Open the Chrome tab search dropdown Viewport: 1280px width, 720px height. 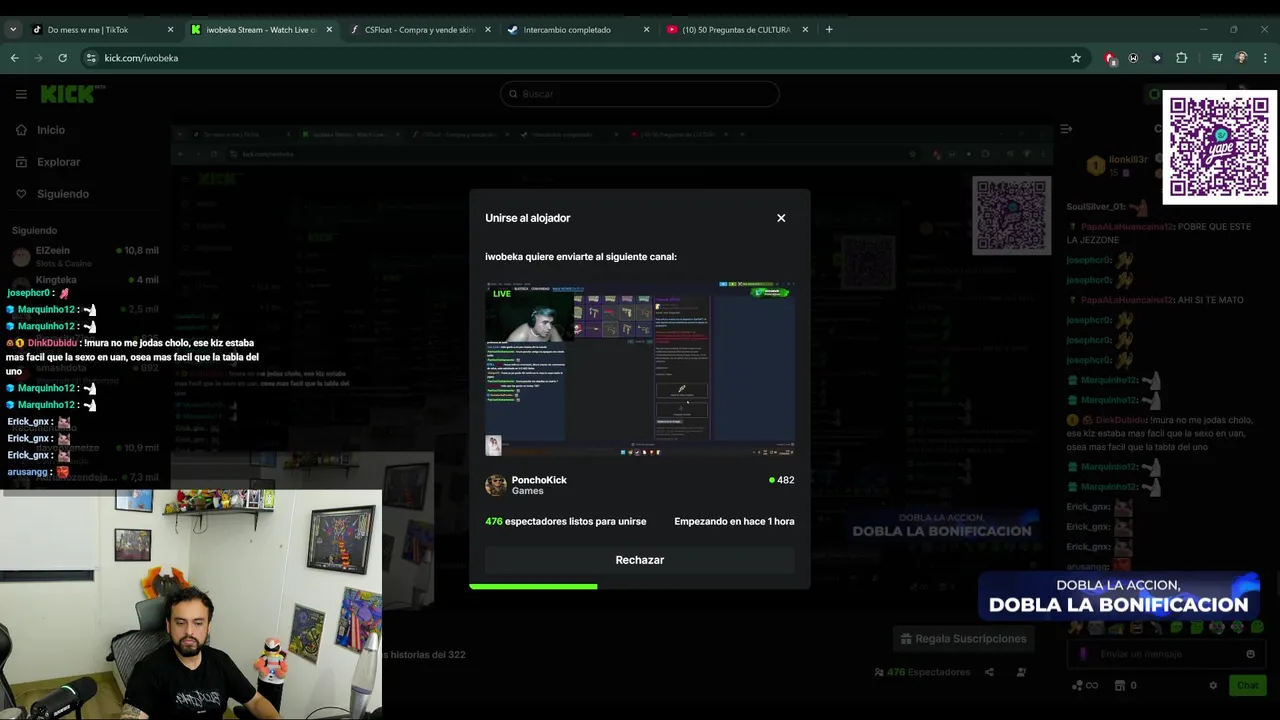point(13,30)
